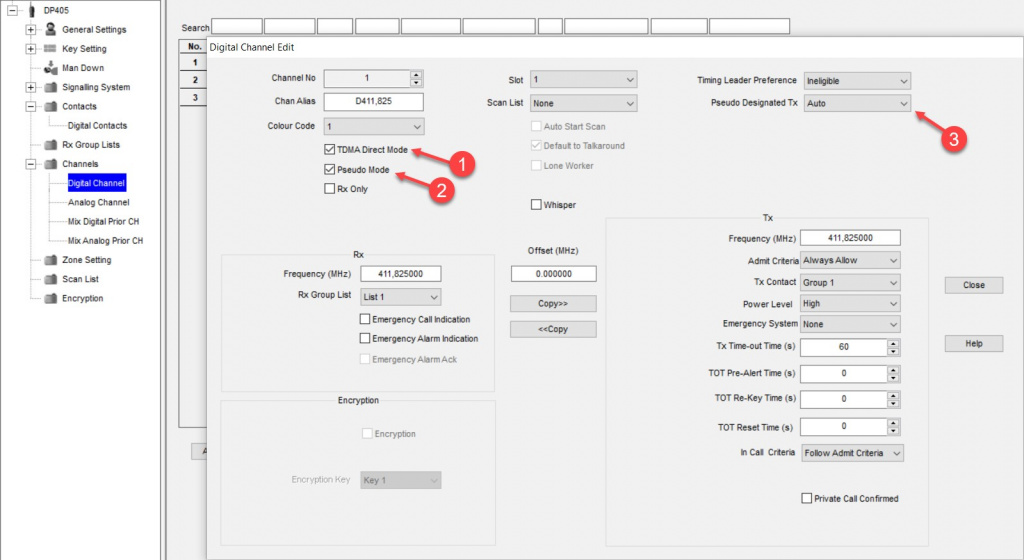Click the Signalling System folder icon
Viewport: 1024px width, 560px height.
tap(50, 87)
